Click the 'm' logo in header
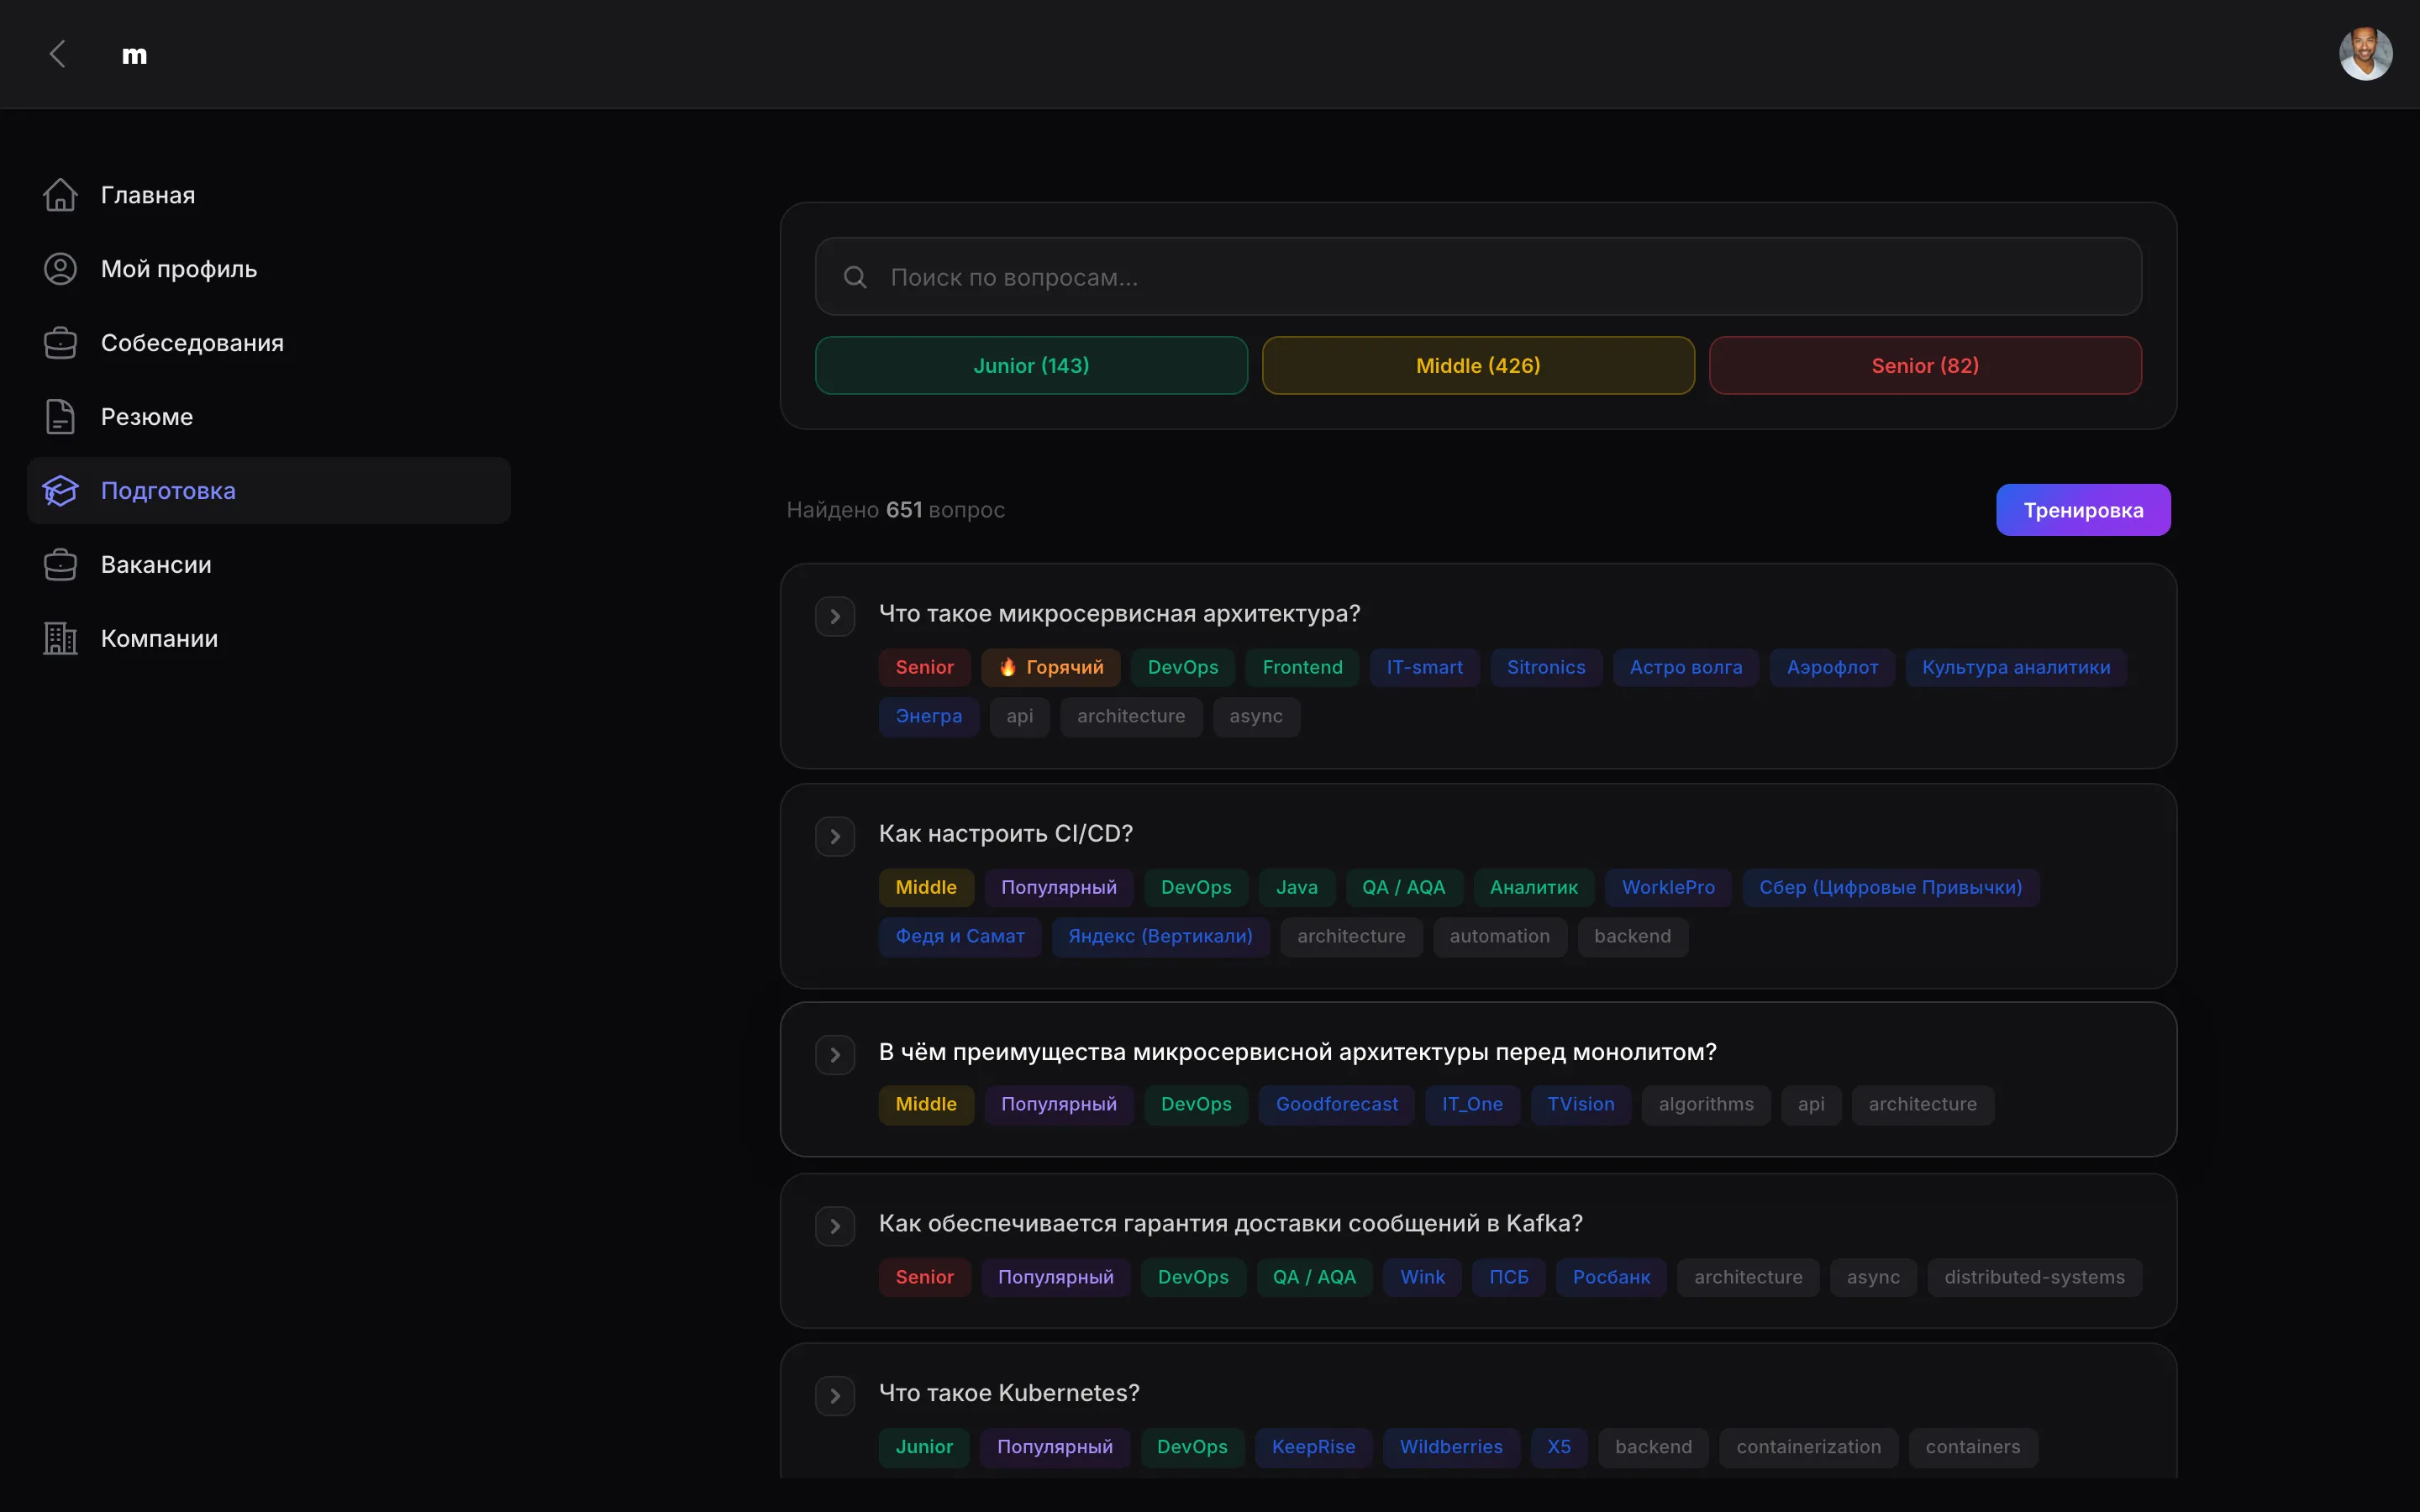The height and width of the screenshot is (1512, 2420). (134, 55)
